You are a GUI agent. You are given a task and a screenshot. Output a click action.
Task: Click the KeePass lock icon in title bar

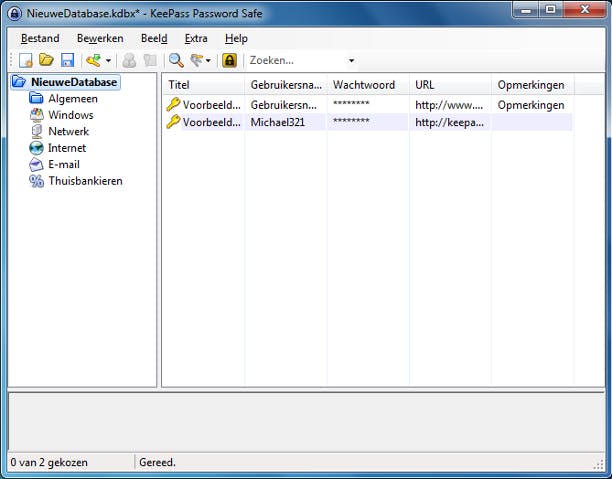(x=14, y=14)
